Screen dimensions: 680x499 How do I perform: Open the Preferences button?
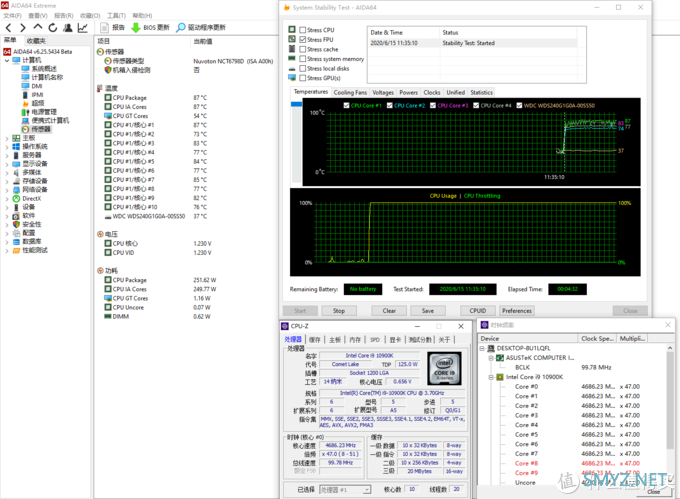pyautogui.click(x=517, y=311)
